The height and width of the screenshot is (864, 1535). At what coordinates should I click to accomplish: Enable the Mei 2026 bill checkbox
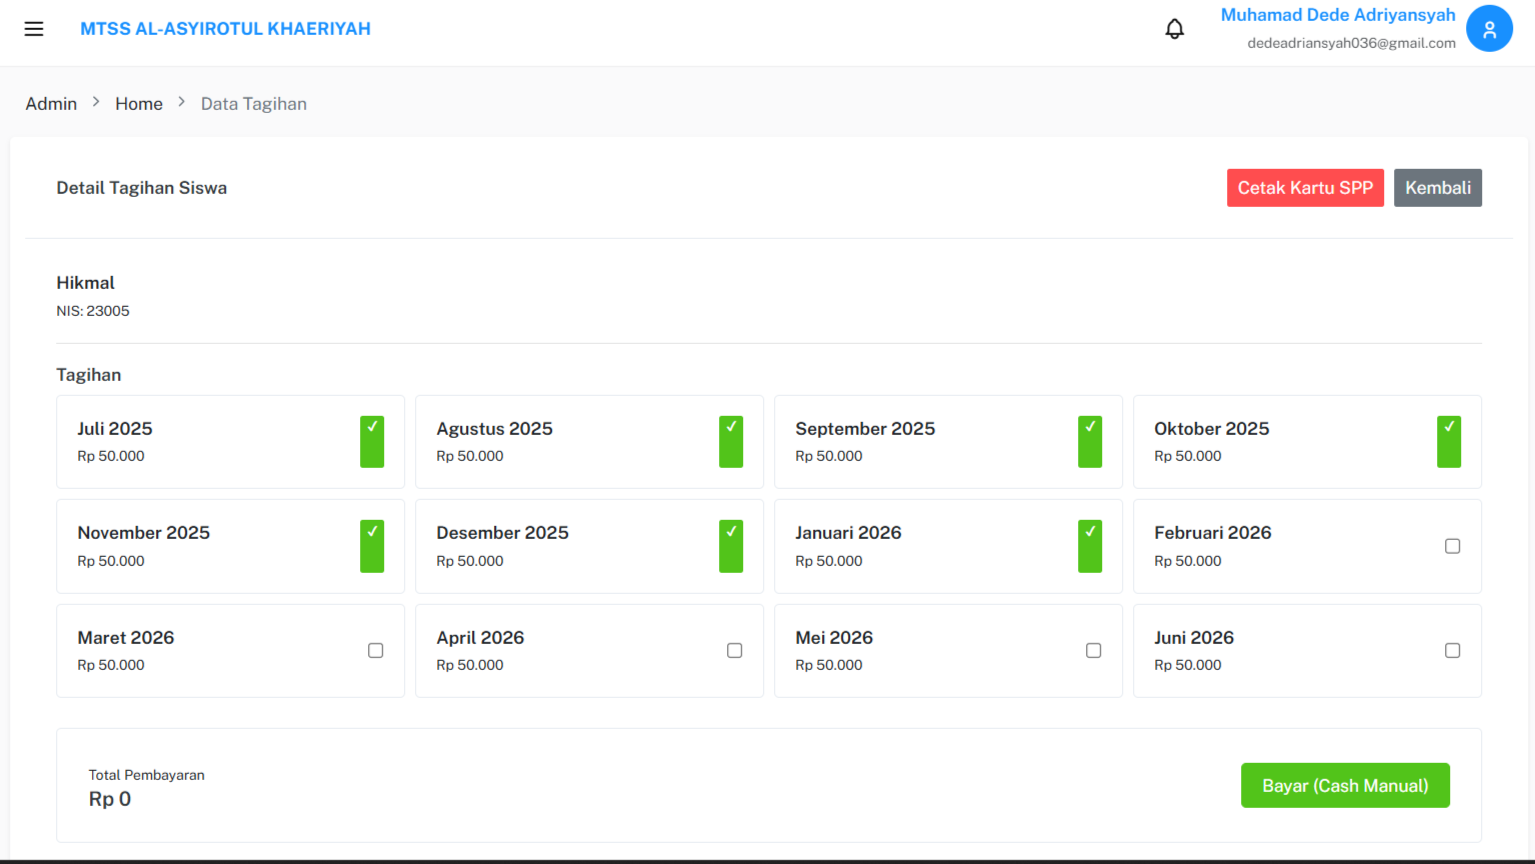pos(1094,651)
